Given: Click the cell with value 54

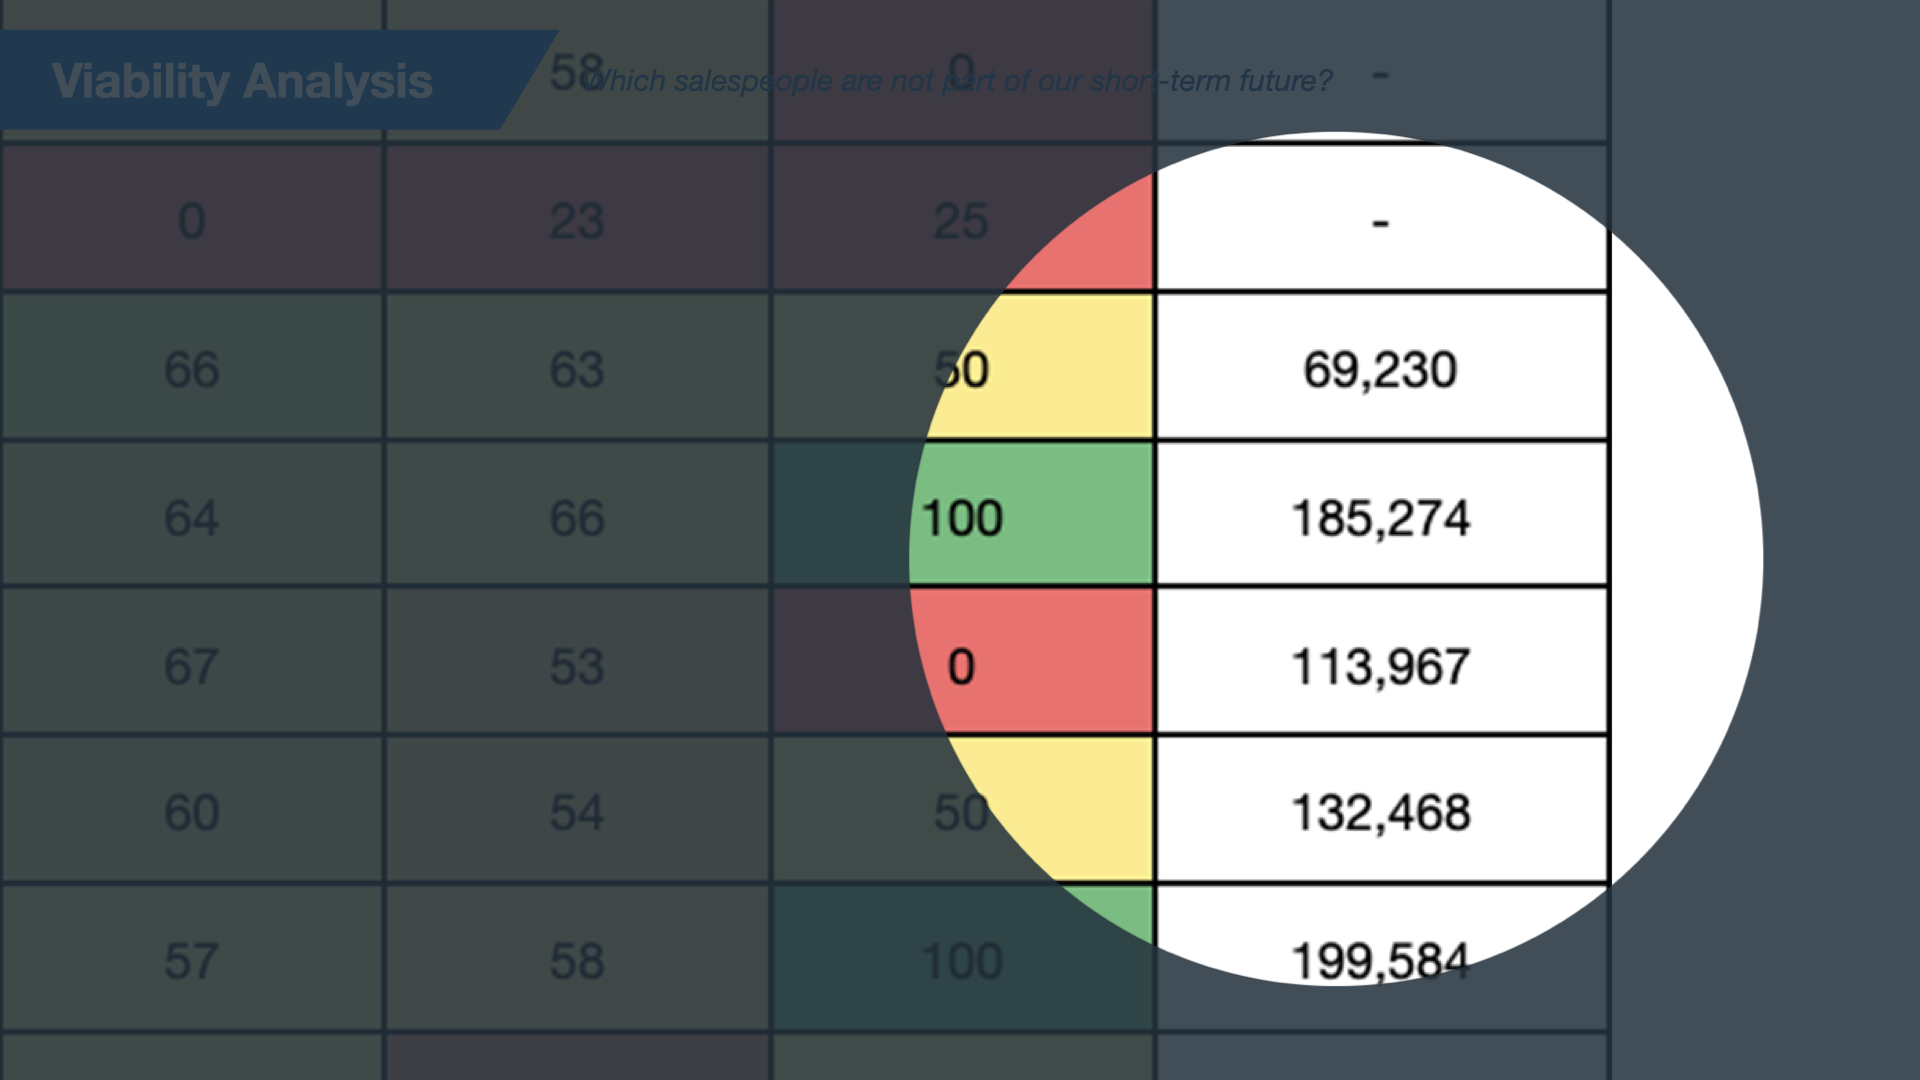Looking at the screenshot, I should [x=577, y=810].
